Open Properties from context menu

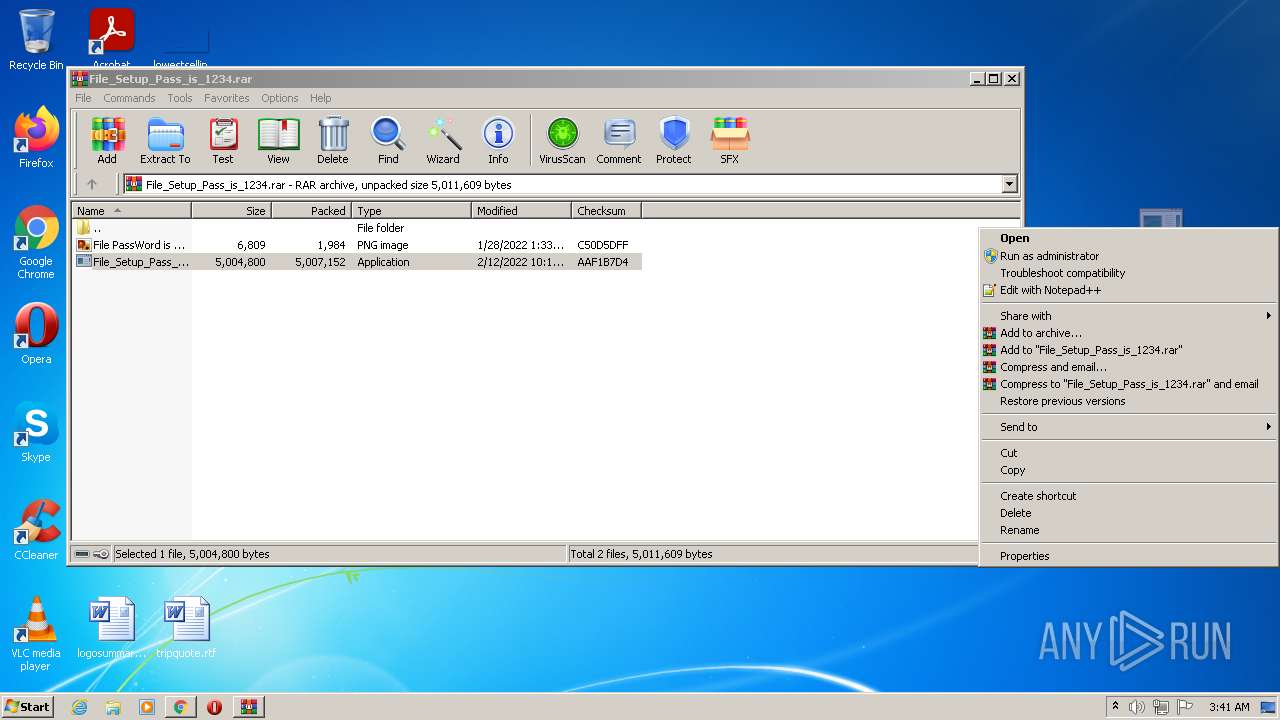click(1128, 556)
